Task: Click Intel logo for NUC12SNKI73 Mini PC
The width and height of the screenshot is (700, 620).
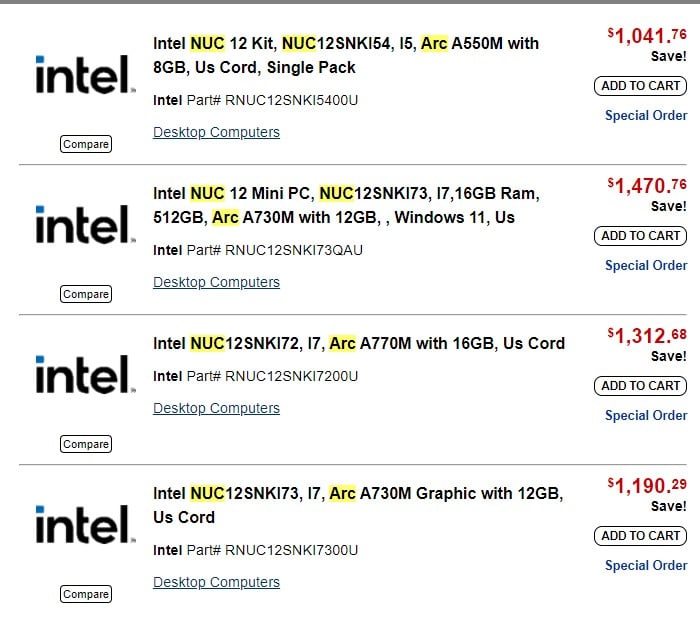Action: coord(85,225)
